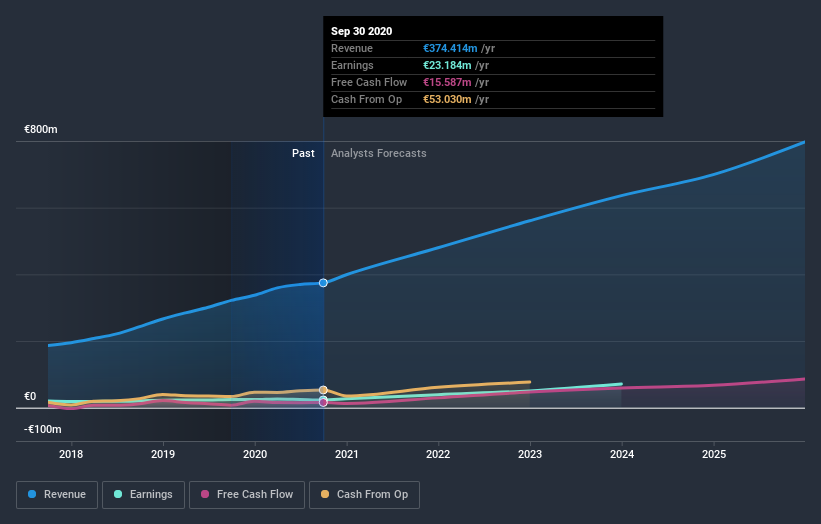Toggle the Earnings series legend button
821x524 pixels.
pyautogui.click(x=143, y=495)
